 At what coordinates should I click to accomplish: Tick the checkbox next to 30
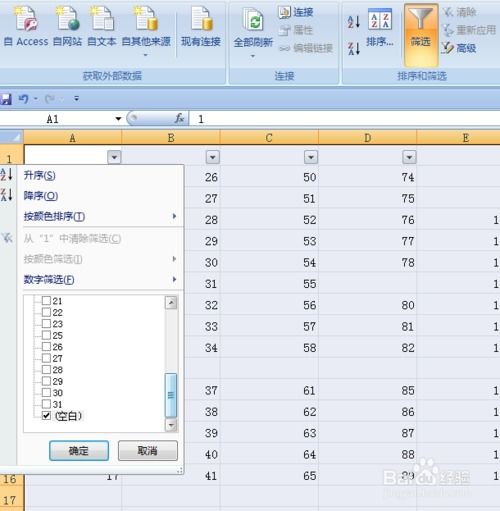46,392
